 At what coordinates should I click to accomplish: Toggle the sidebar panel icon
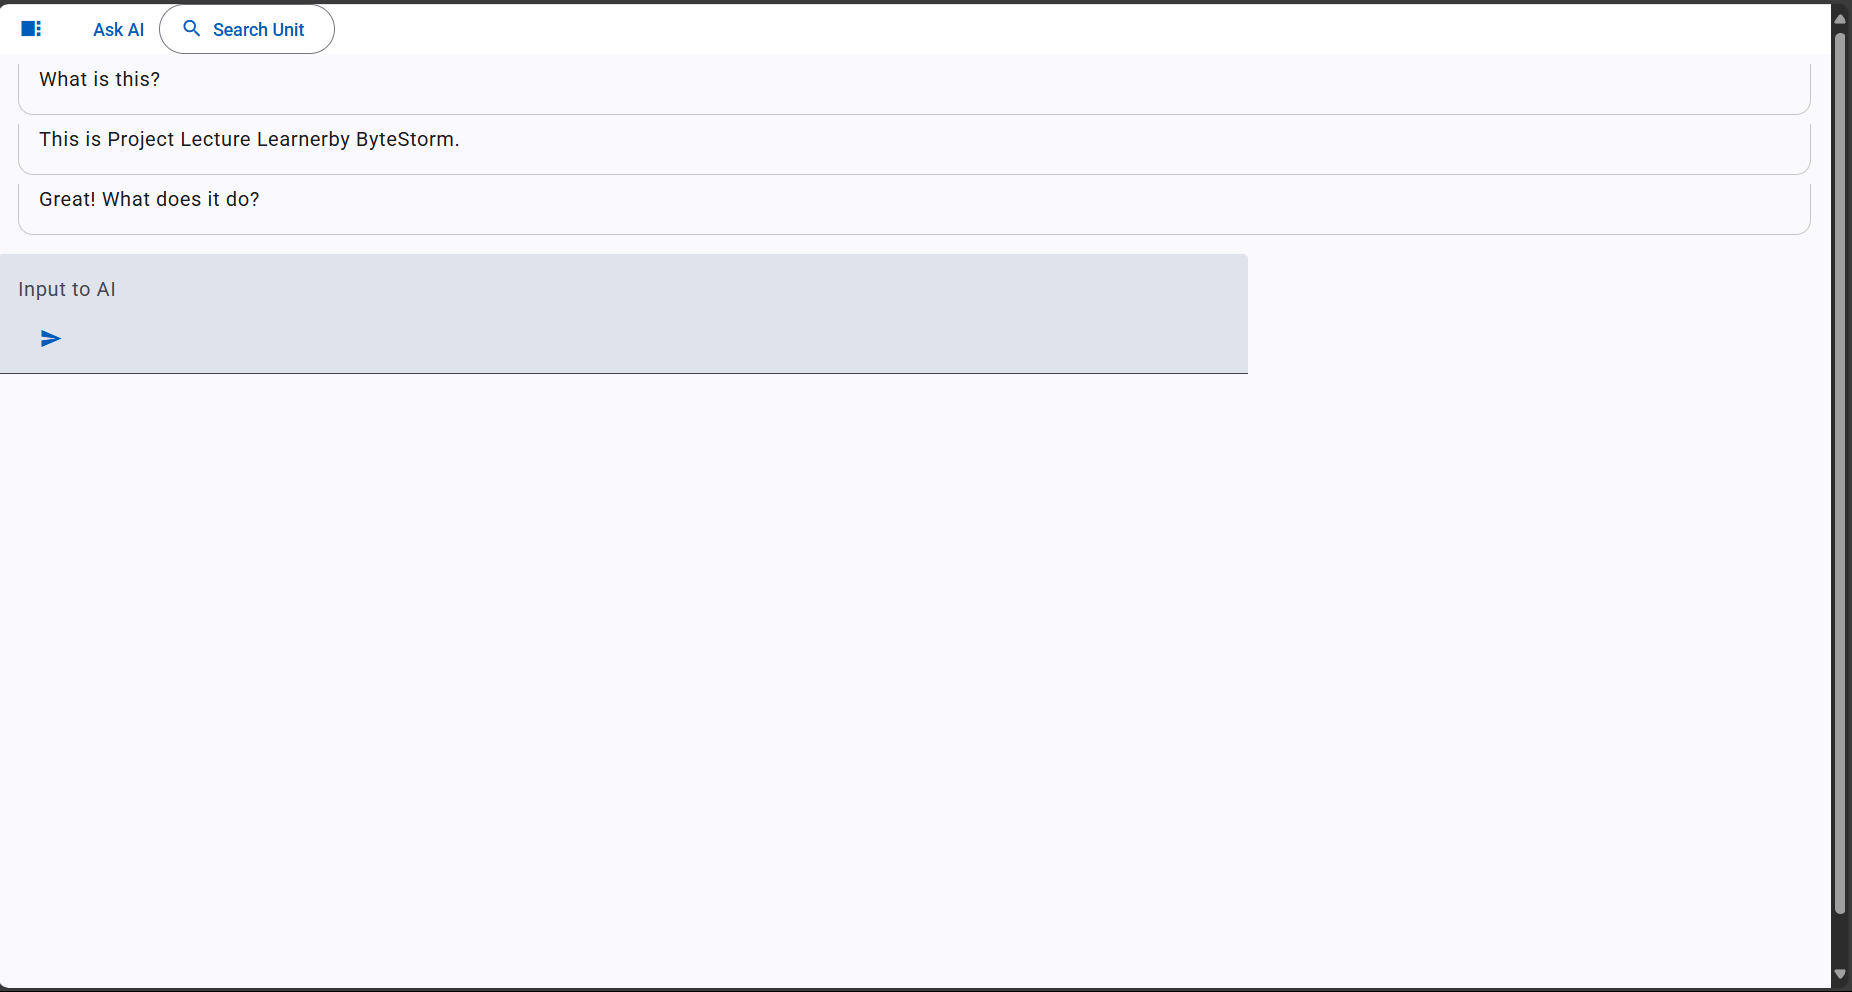(x=31, y=29)
